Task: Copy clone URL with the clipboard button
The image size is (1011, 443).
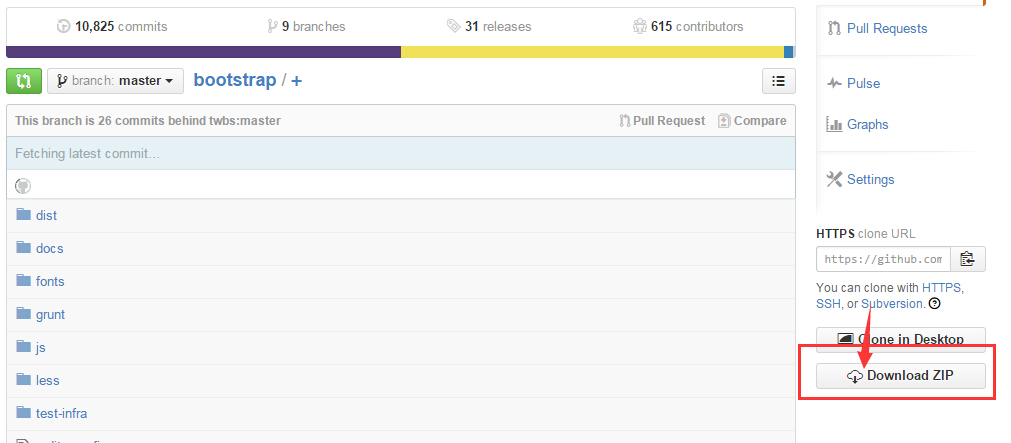Action: pos(967,259)
